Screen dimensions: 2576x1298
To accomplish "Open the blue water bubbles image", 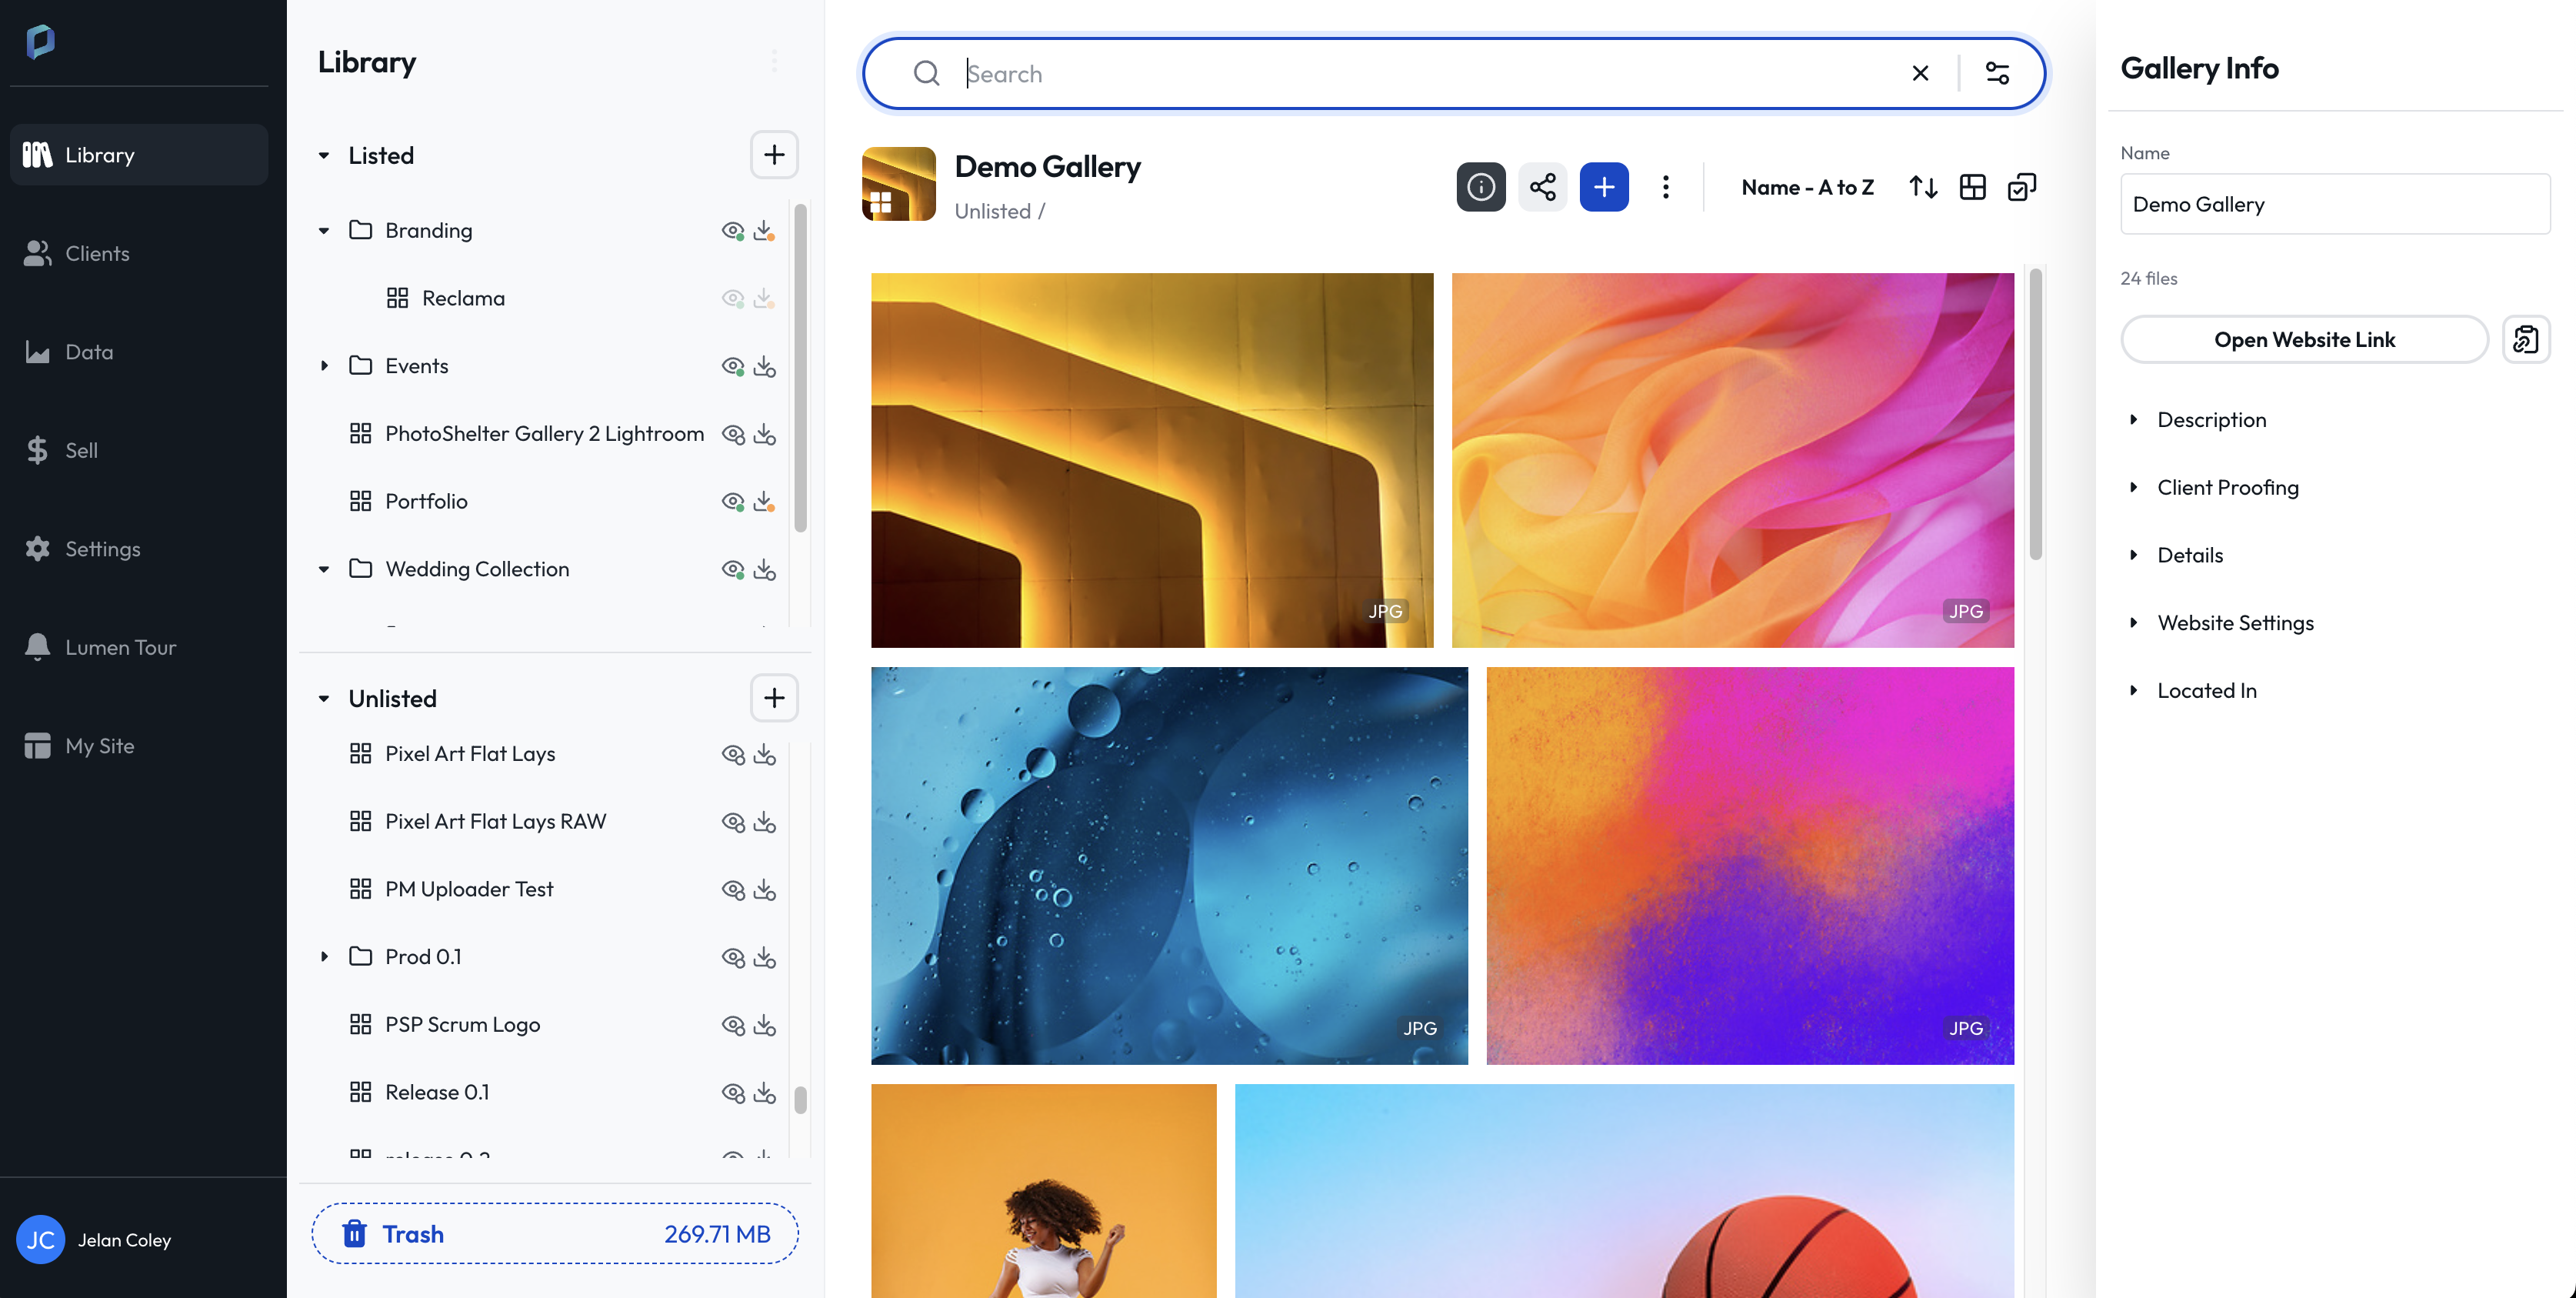I will click(1169, 866).
